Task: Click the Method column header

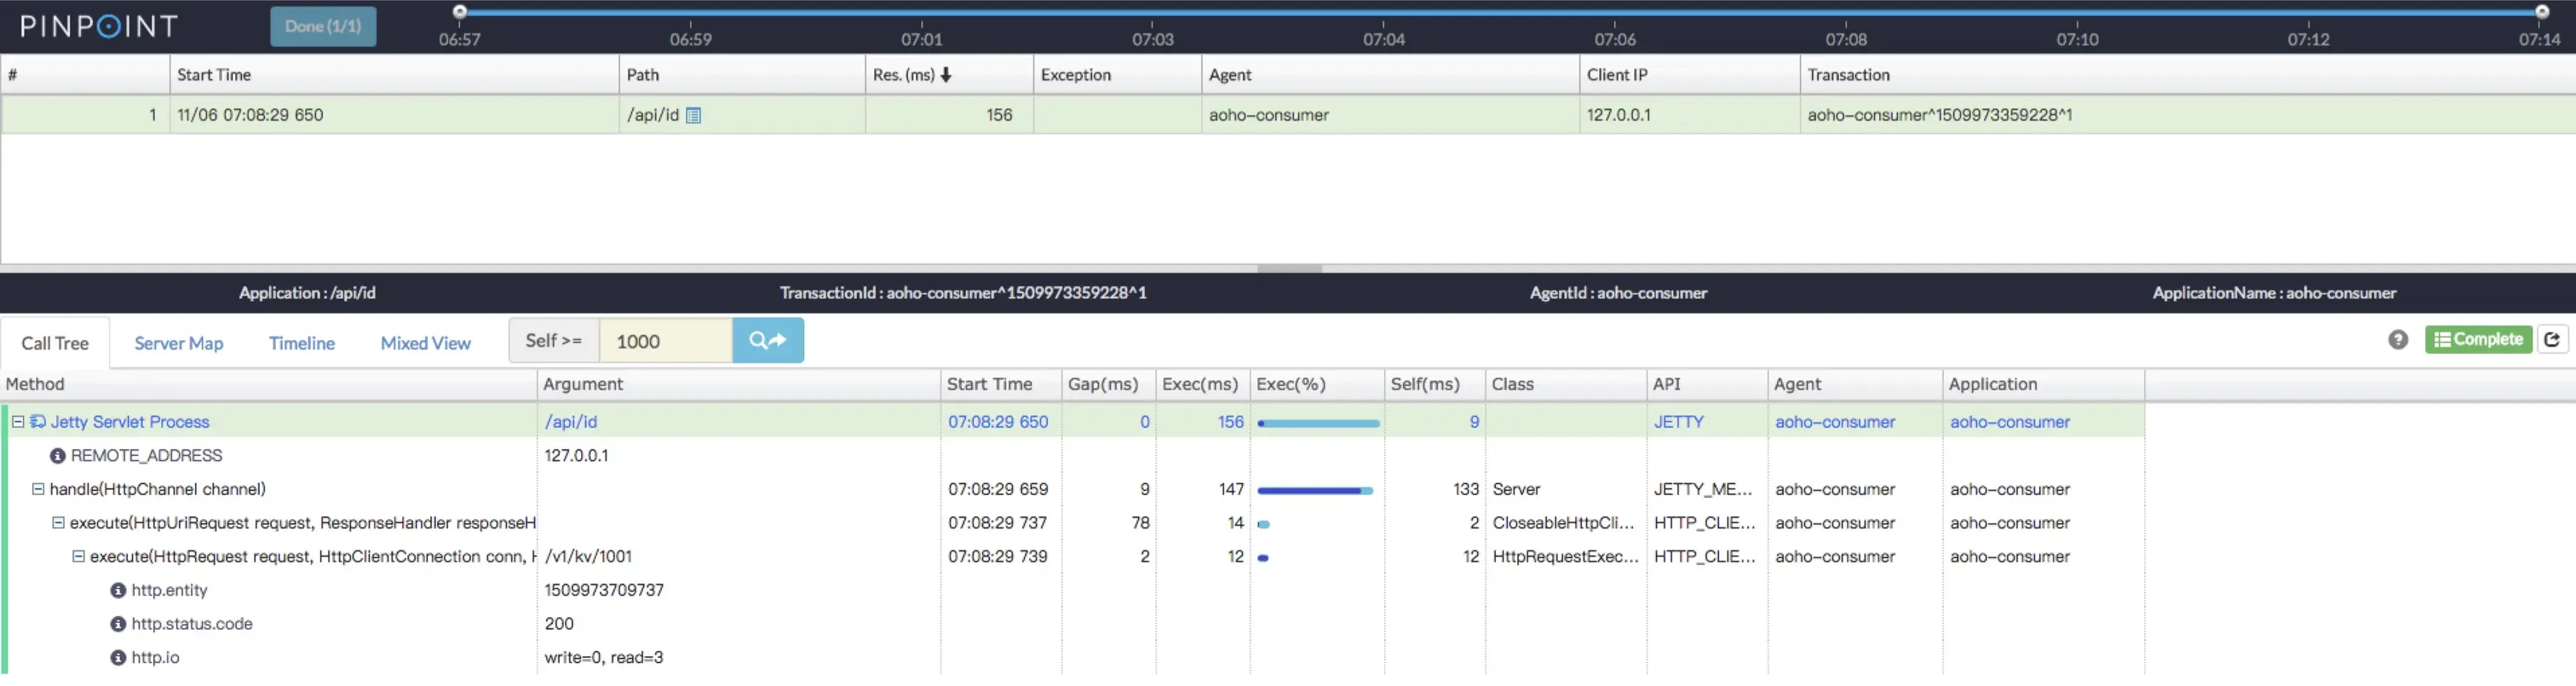Action: [x=268, y=384]
